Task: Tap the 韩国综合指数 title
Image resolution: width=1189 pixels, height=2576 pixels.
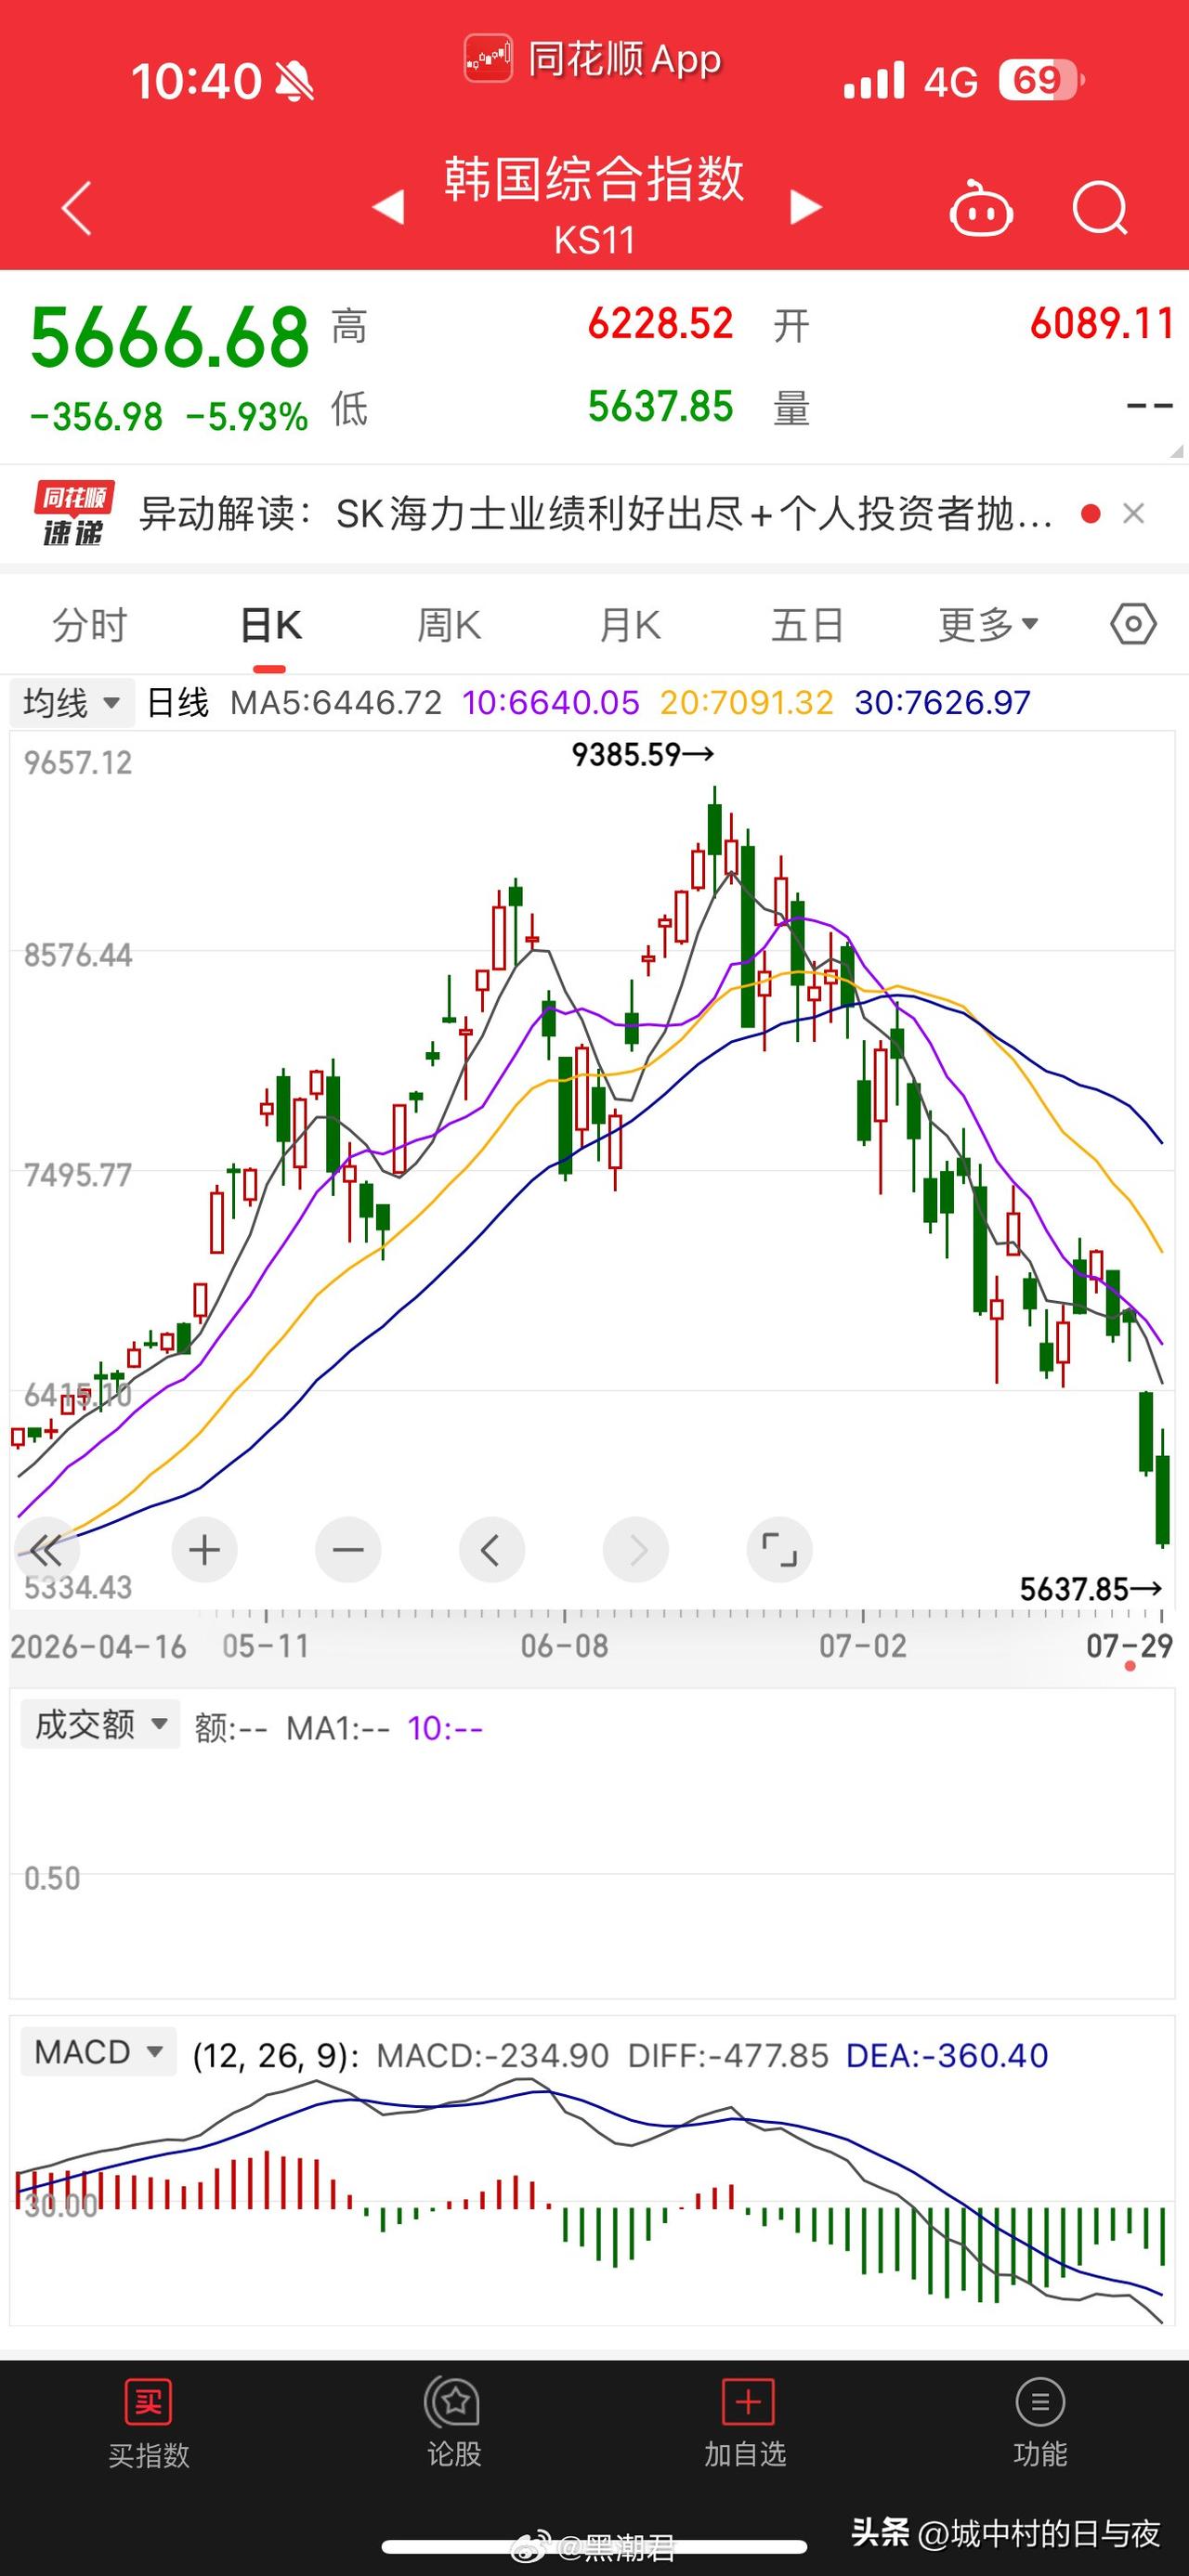Action: (595, 179)
